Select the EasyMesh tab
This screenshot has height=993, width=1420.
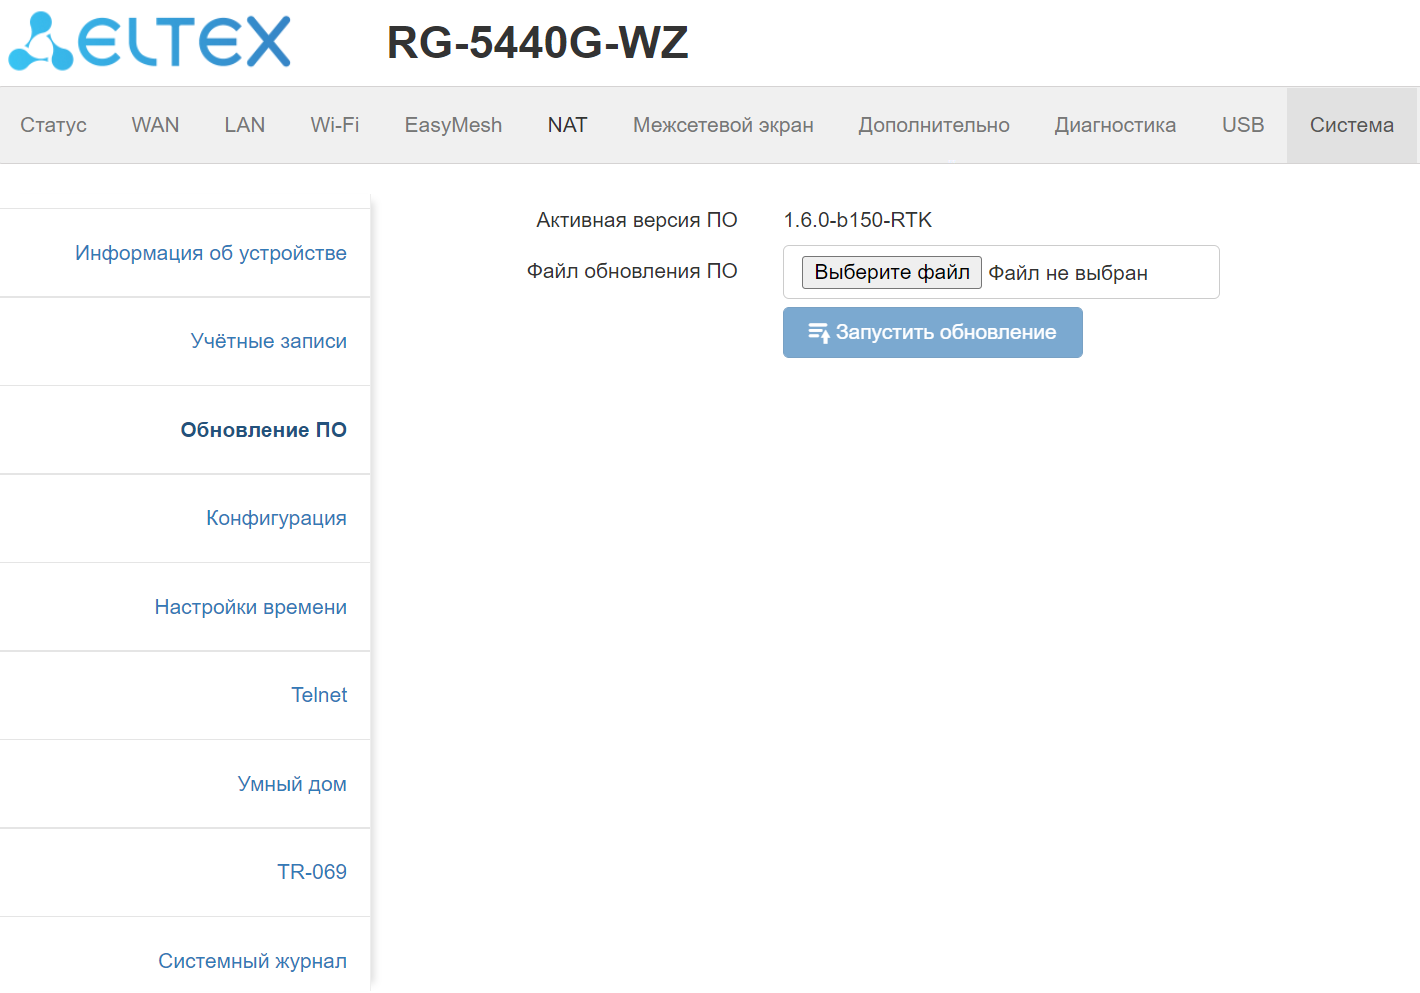(x=453, y=125)
